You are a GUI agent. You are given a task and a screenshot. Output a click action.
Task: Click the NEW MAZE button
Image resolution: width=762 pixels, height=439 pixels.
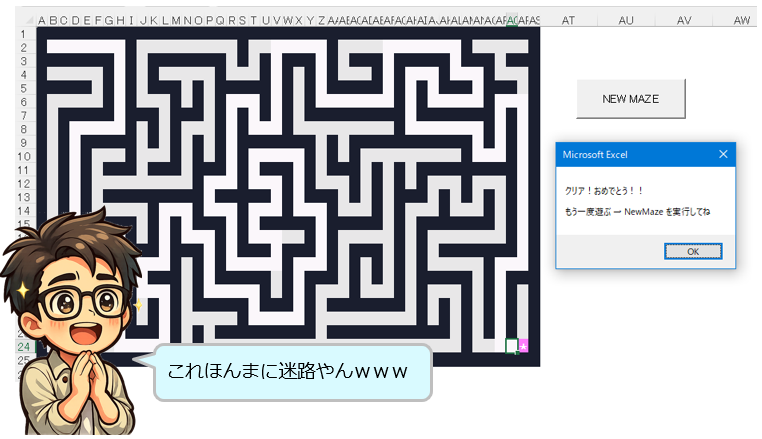[630, 99]
